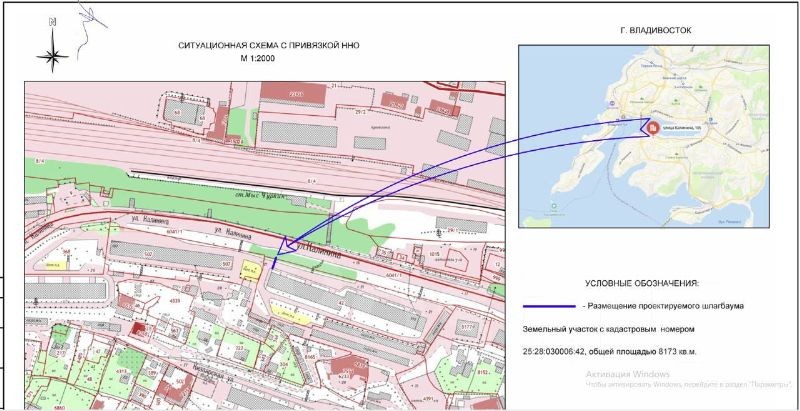Screen dimensions: 800x411
Task: Click the 'Г. ВЛАДИВОСТОК' heading
Action: [x=655, y=31]
